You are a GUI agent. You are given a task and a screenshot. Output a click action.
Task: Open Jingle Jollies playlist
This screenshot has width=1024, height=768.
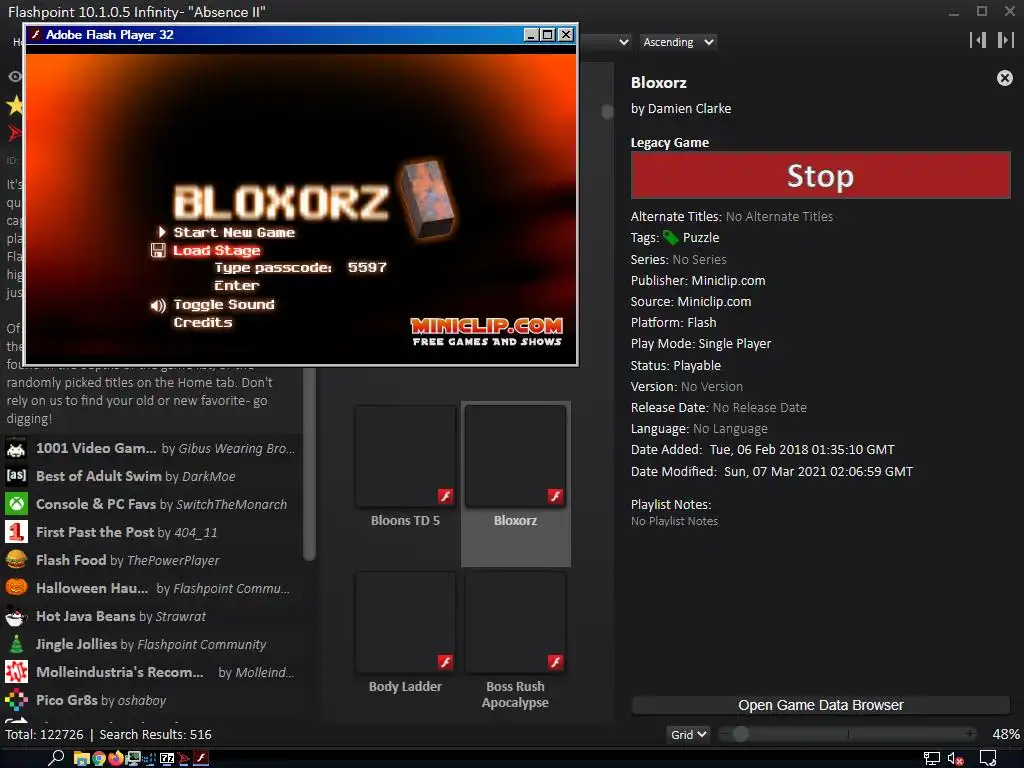click(151, 645)
